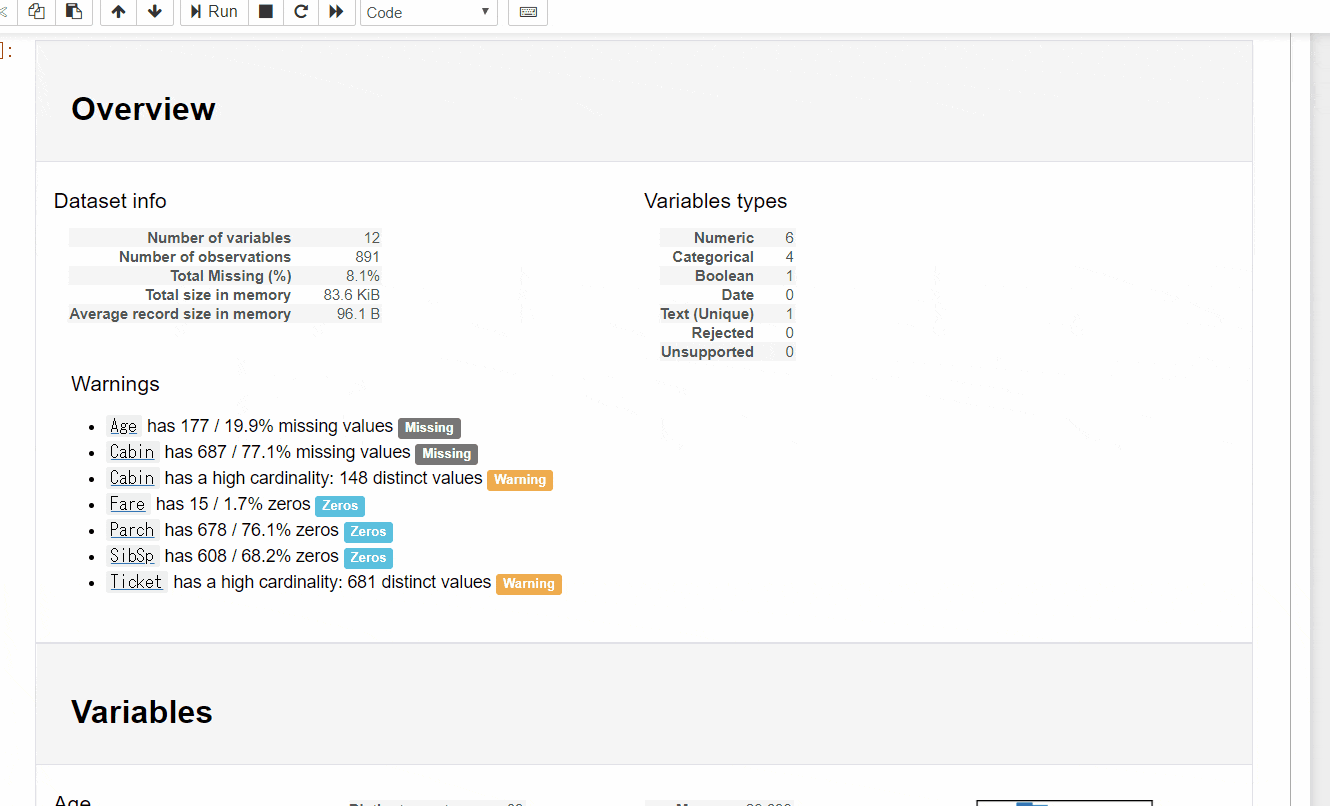Screen dimensions: 1330x806
Task: Select the Categorical type label
Action: tap(713, 257)
